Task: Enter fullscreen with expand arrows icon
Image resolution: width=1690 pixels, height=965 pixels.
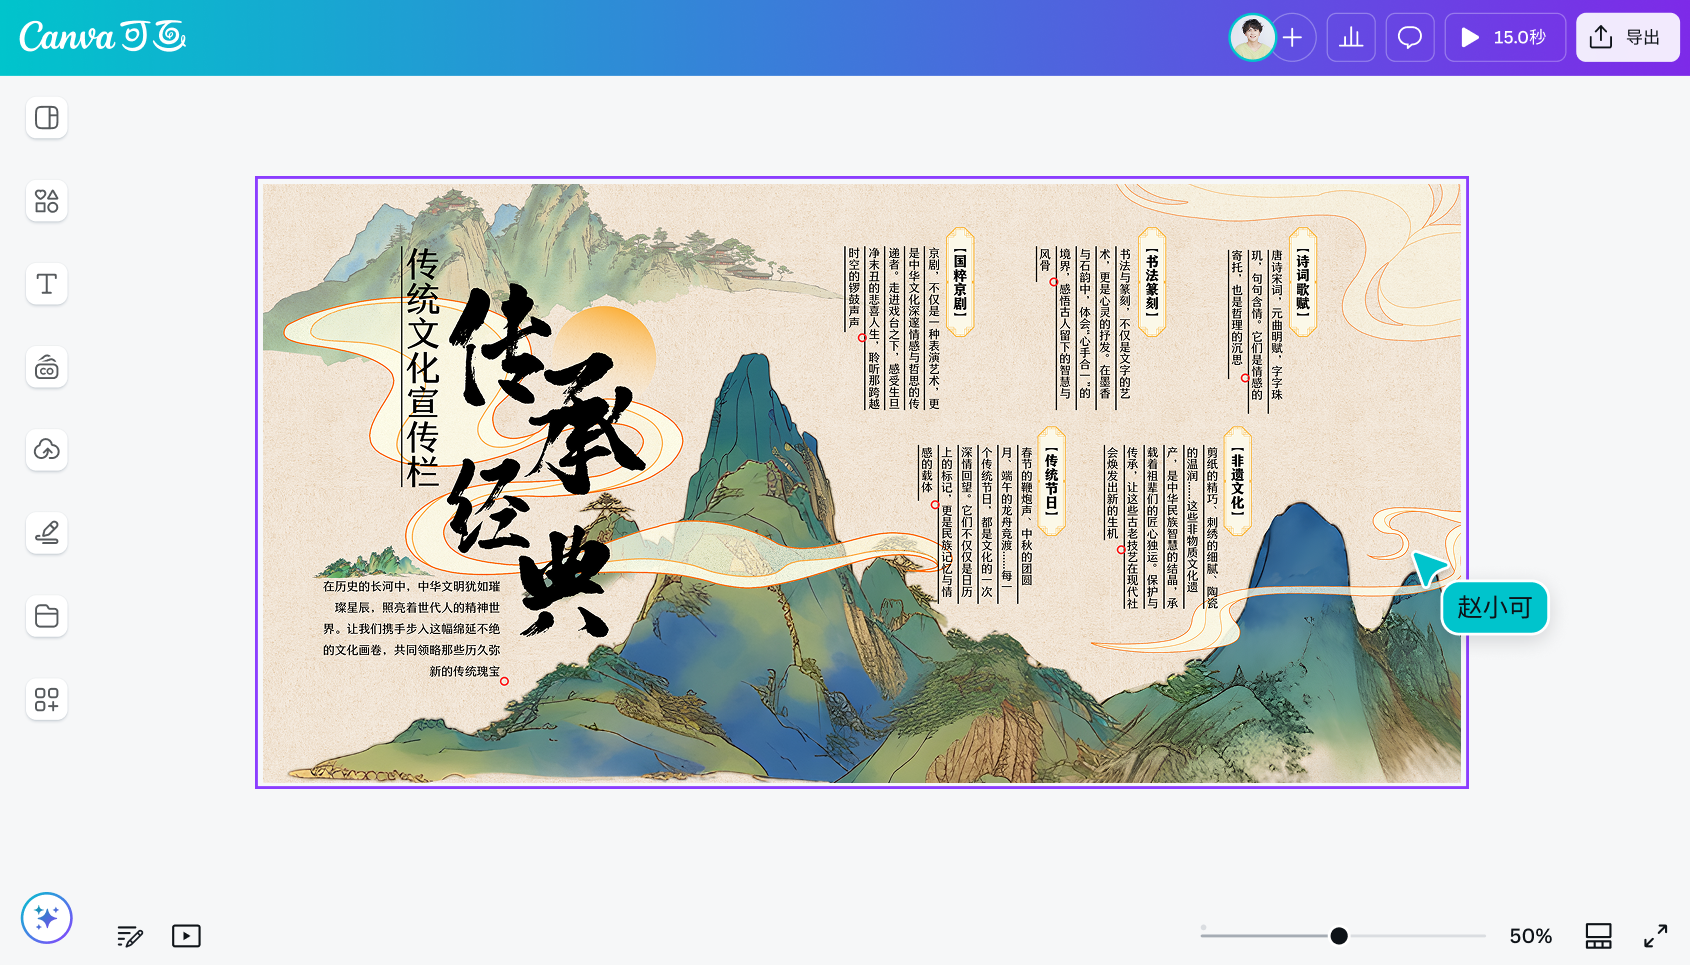Action: coord(1656,936)
